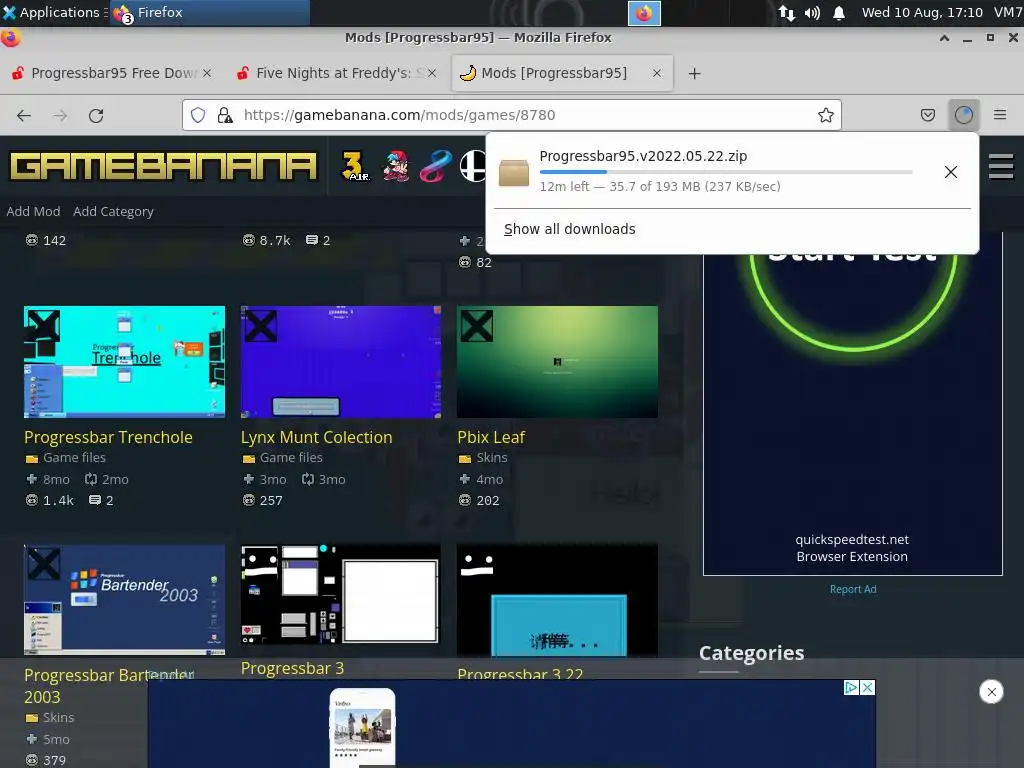The width and height of the screenshot is (1024, 768).
Task: Adjust volume from speaker tray icon
Action: (x=812, y=13)
